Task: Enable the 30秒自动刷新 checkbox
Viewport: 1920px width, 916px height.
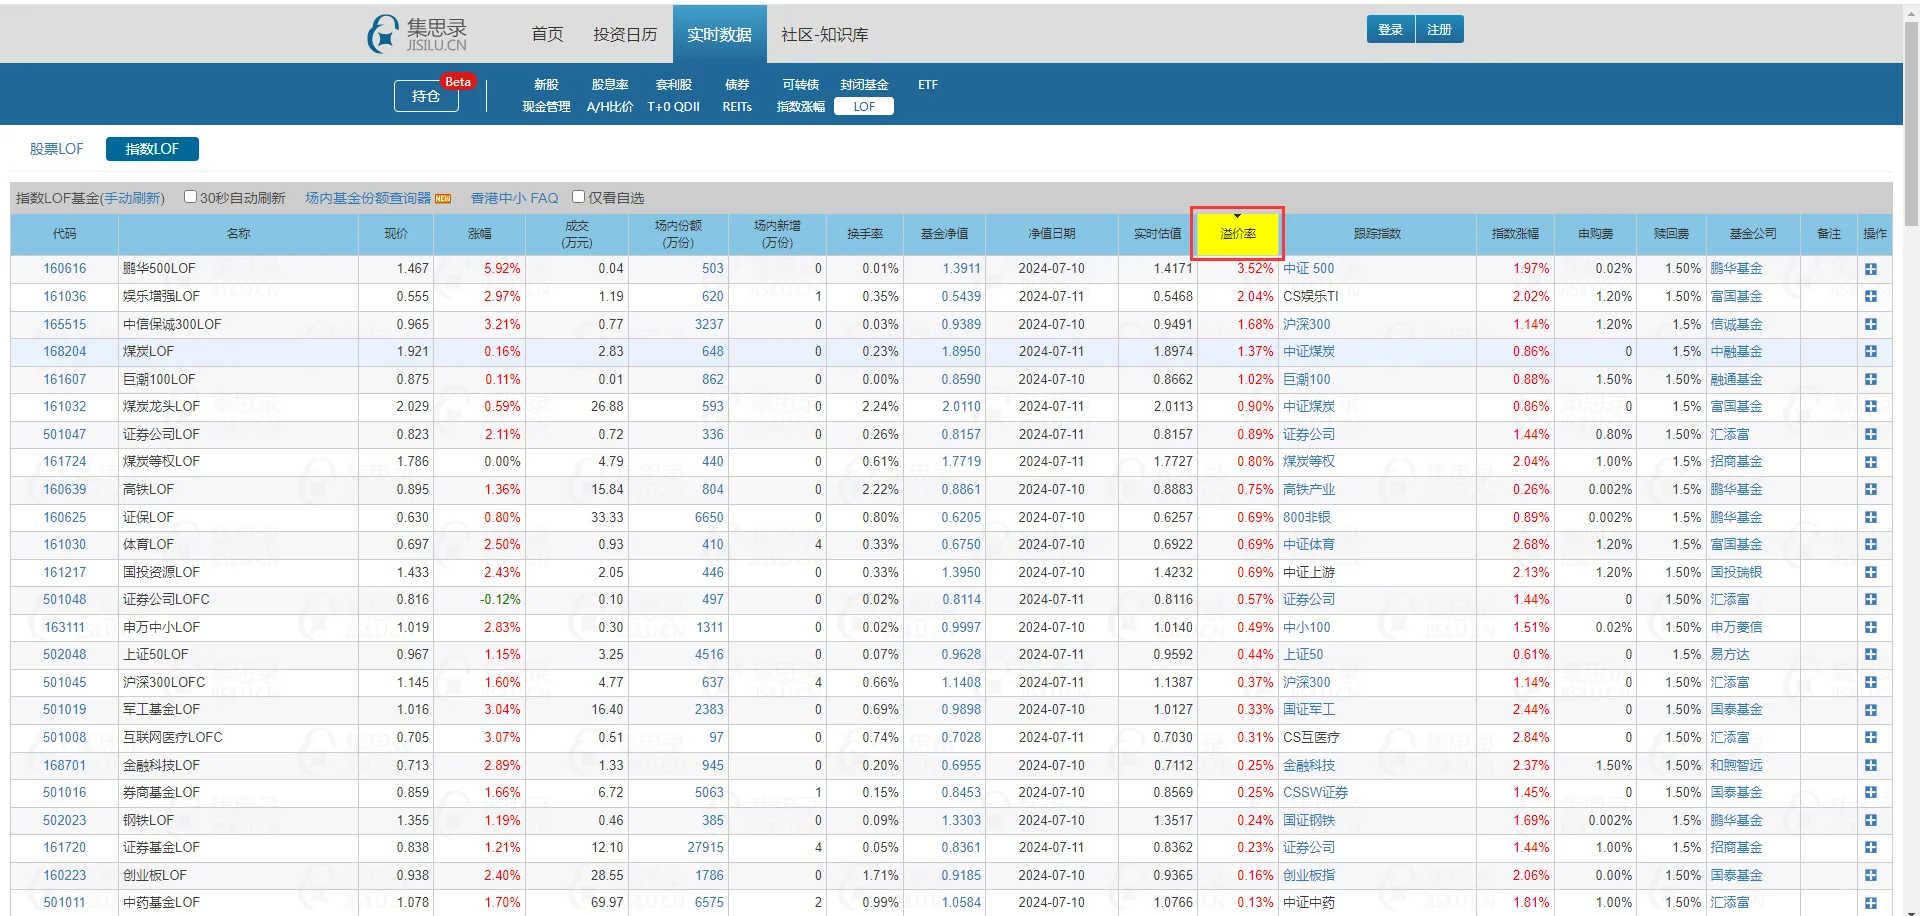Action: coord(190,197)
